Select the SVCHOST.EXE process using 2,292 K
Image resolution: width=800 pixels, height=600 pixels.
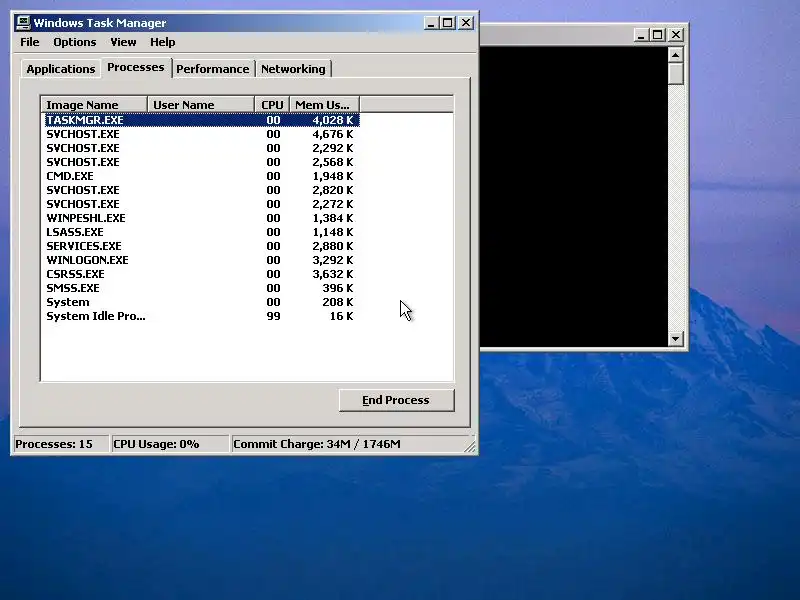[202, 148]
